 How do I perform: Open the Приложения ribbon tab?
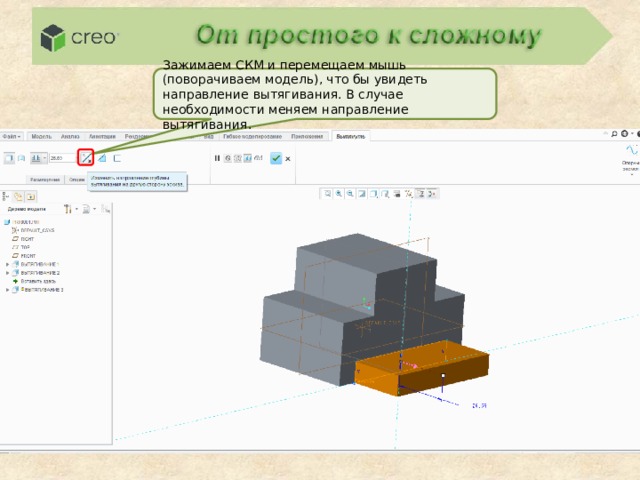307,136
